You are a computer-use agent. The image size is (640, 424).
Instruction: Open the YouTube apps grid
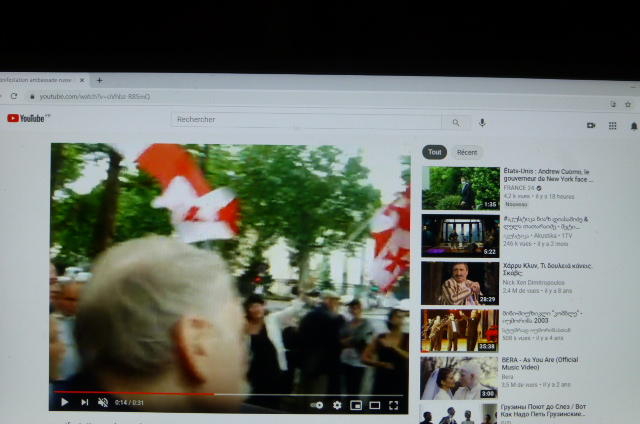click(612, 125)
